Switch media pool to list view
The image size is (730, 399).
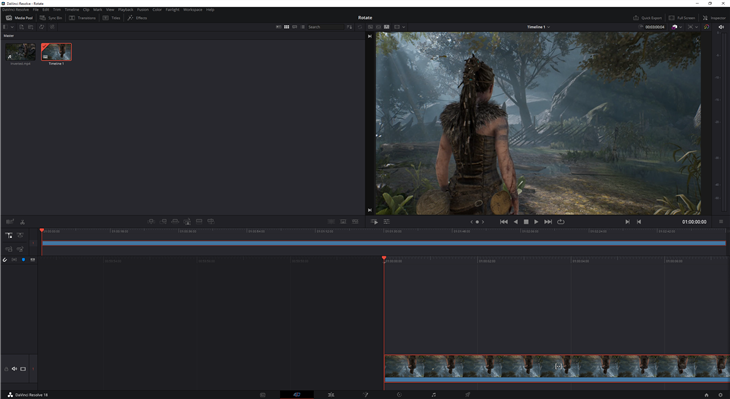click(x=303, y=27)
